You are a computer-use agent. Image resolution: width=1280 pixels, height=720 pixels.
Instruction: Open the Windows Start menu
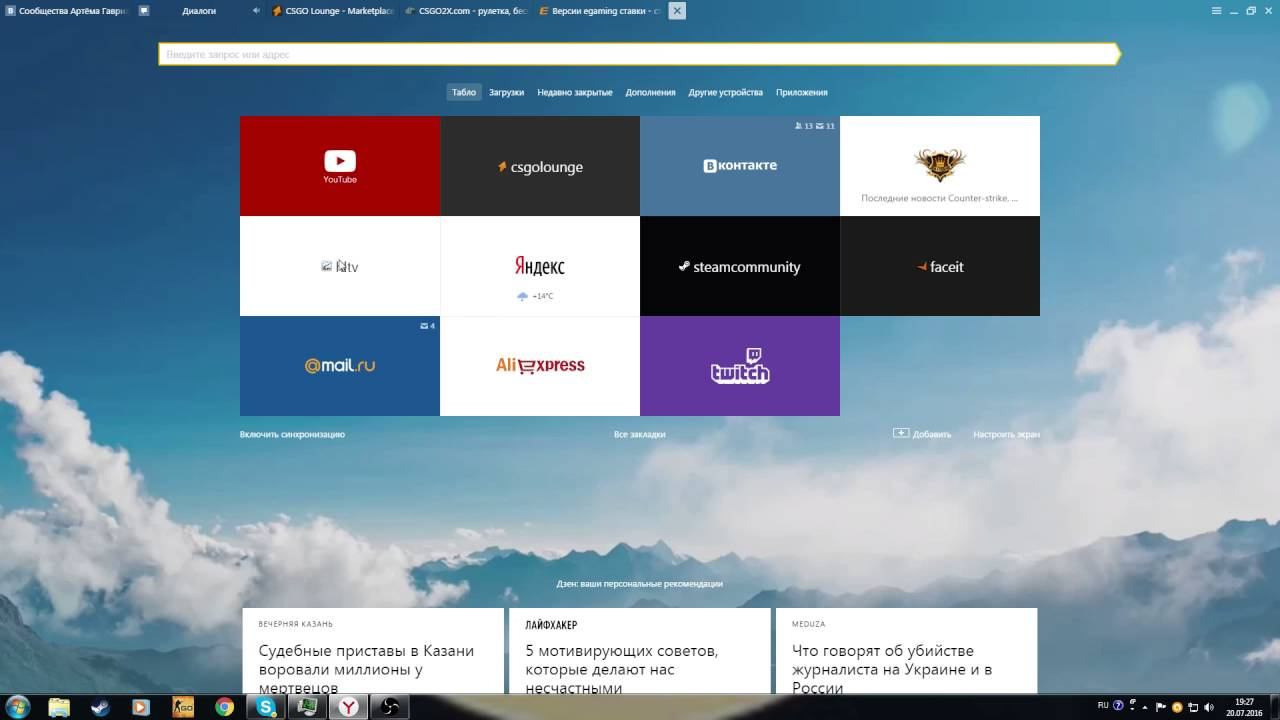click(x=17, y=707)
